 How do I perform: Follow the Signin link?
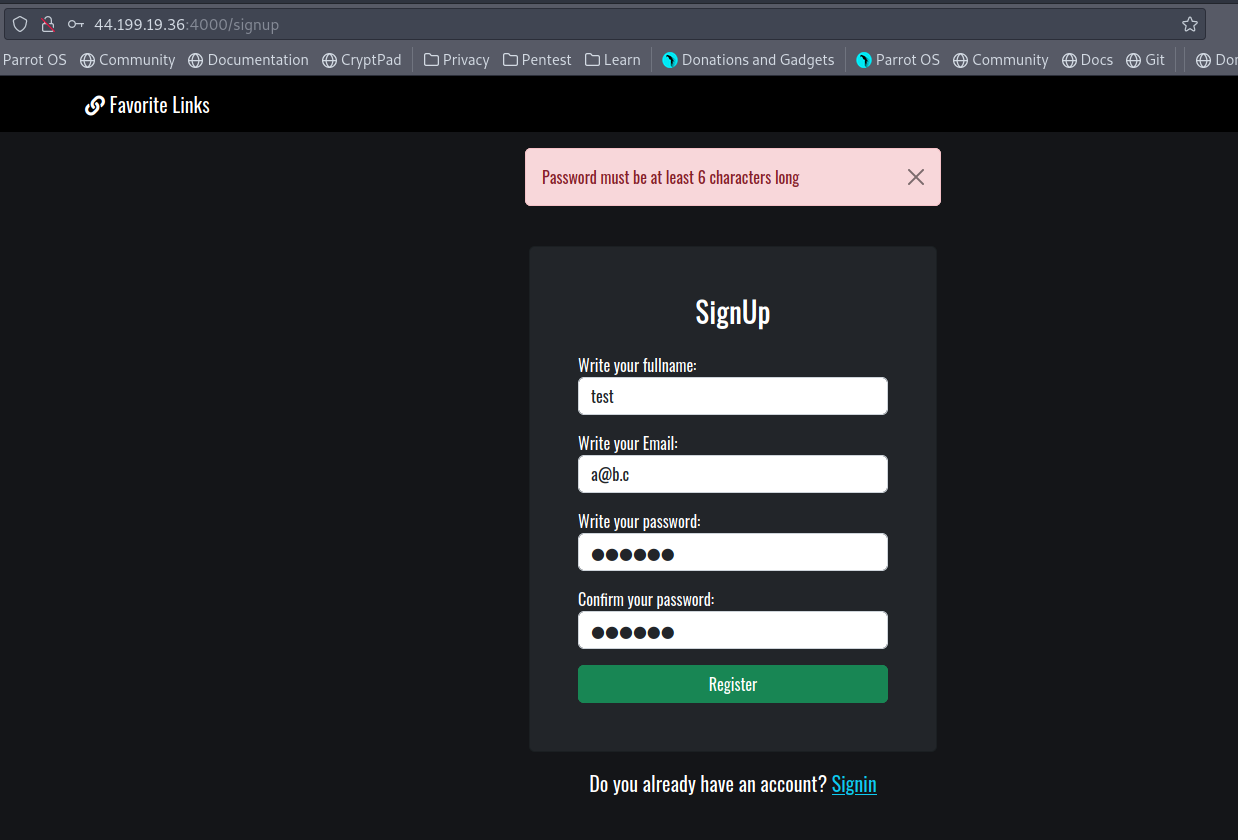pyautogui.click(x=853, y=784)
